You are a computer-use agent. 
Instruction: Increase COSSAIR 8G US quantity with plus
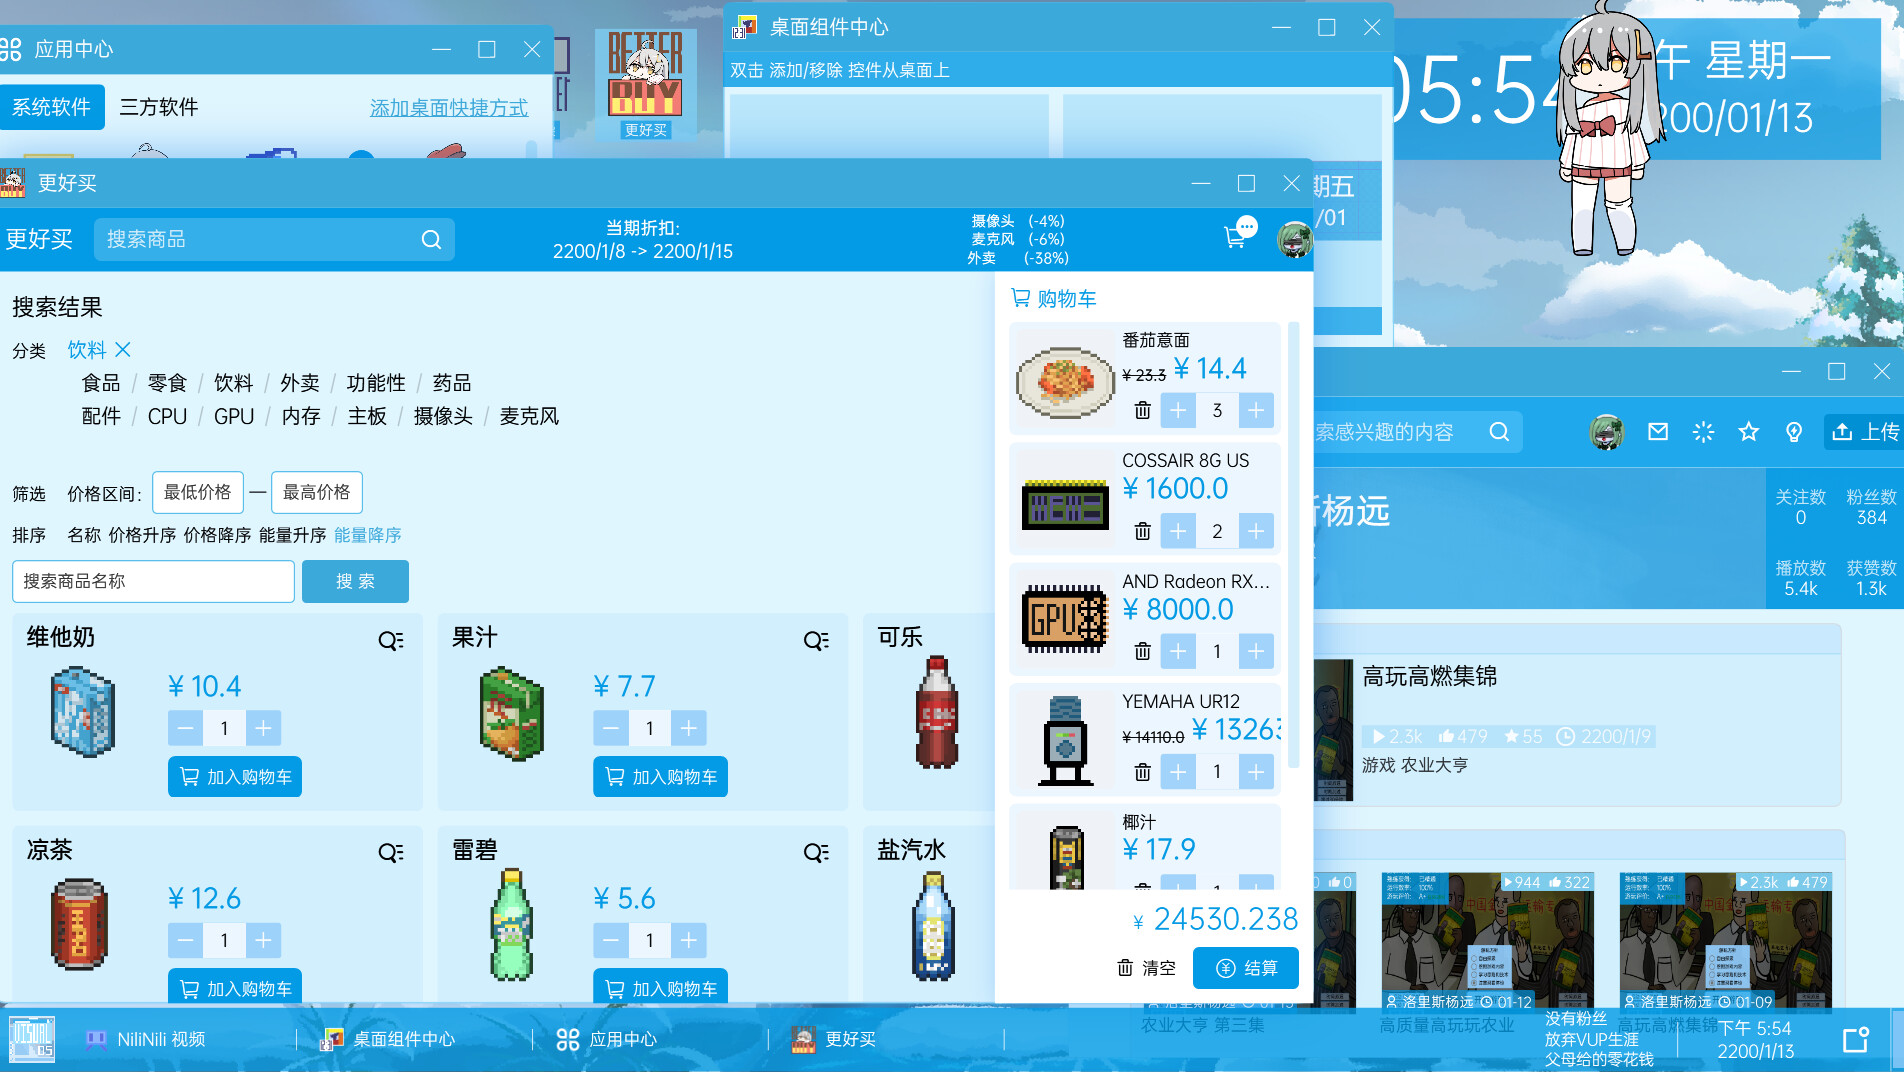tap(1256, 531)
